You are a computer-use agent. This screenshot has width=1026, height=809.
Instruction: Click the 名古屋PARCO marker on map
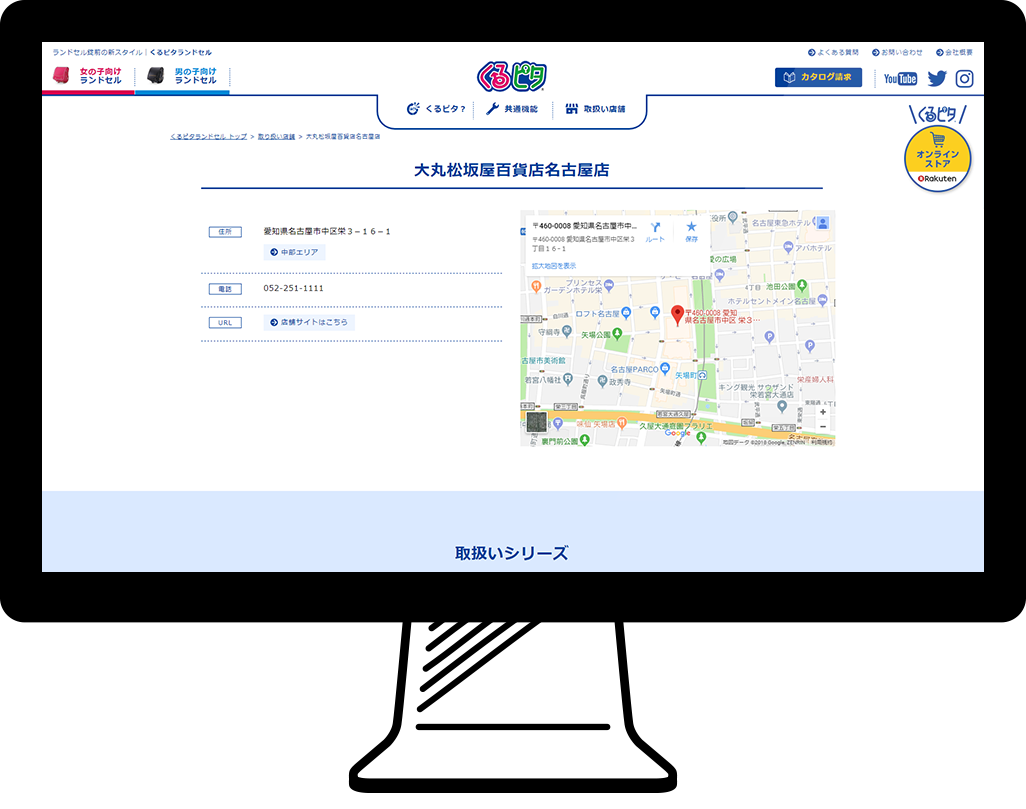(665, 369)
